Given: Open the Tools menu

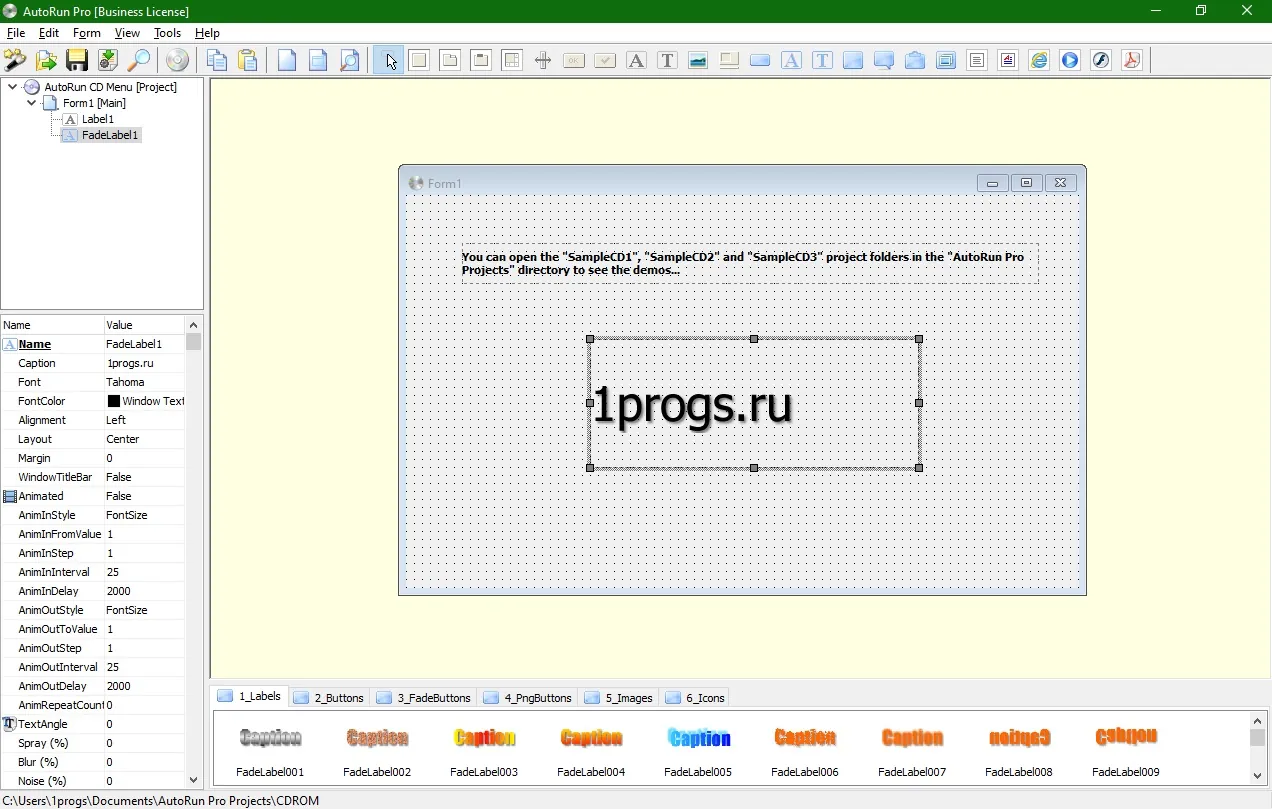Looking at the screenshot, I should click(167, 33).
